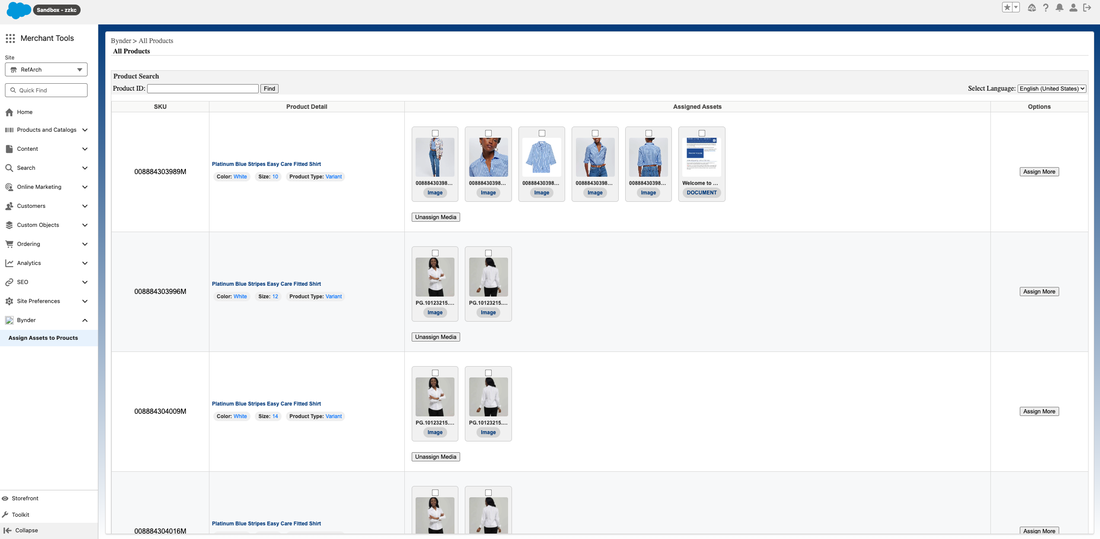Click the Custom Objects layers icon

pos(9,225)
